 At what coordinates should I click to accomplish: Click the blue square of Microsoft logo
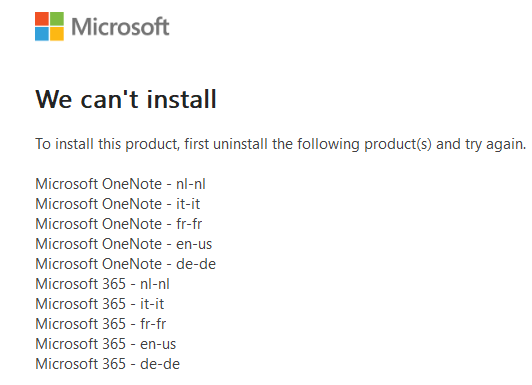pos(42,34)
